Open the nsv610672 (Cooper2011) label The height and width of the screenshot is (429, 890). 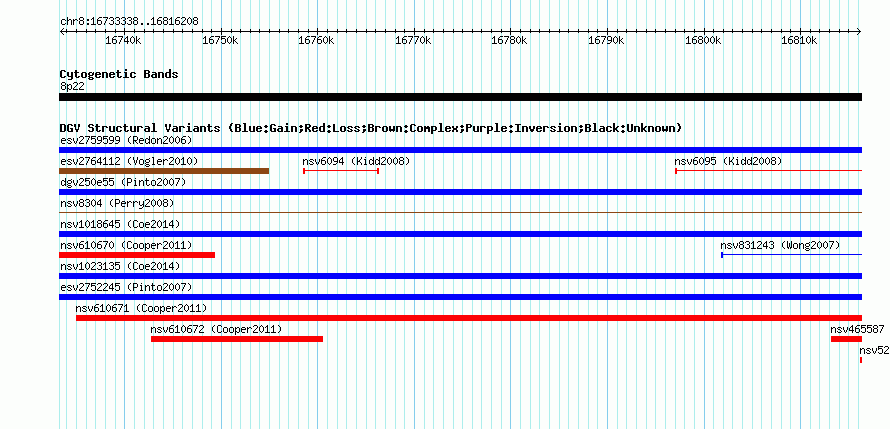[x=216, y=329]
